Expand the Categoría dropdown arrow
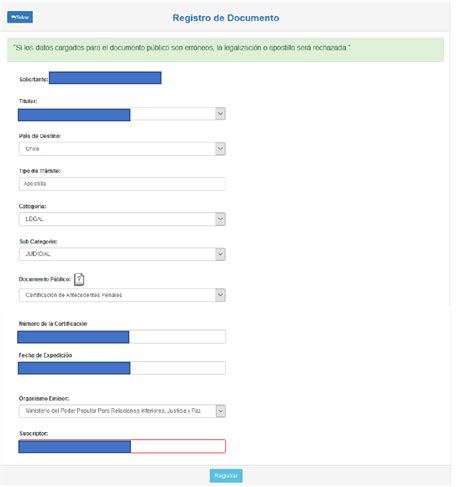Image resolution: width=474 pixels, height=487 pixels. click(x=220, y=219)
